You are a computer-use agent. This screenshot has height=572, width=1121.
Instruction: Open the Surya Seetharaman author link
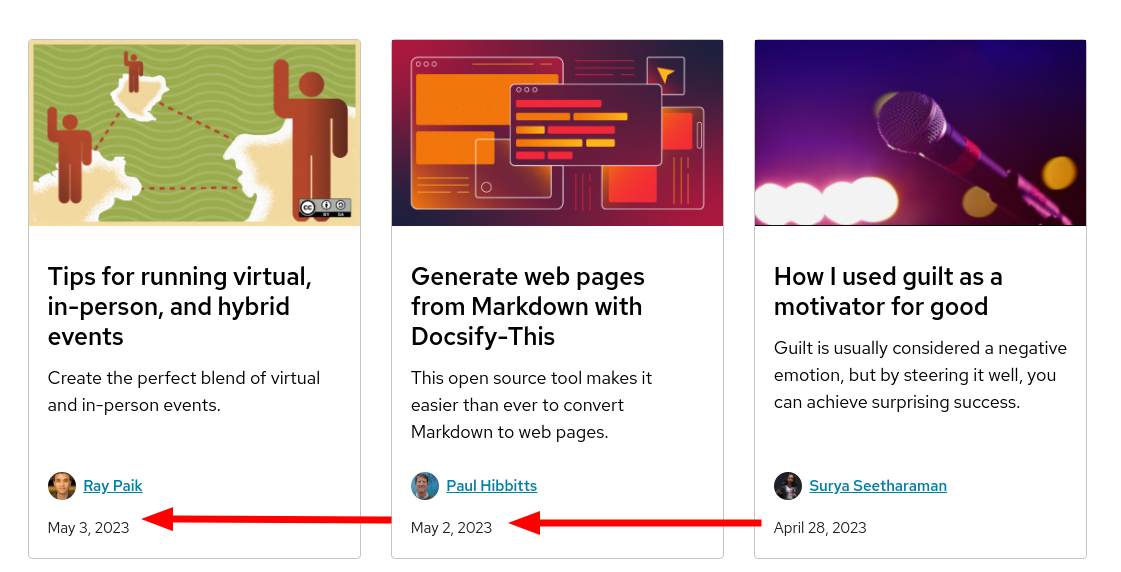point(878,486)
